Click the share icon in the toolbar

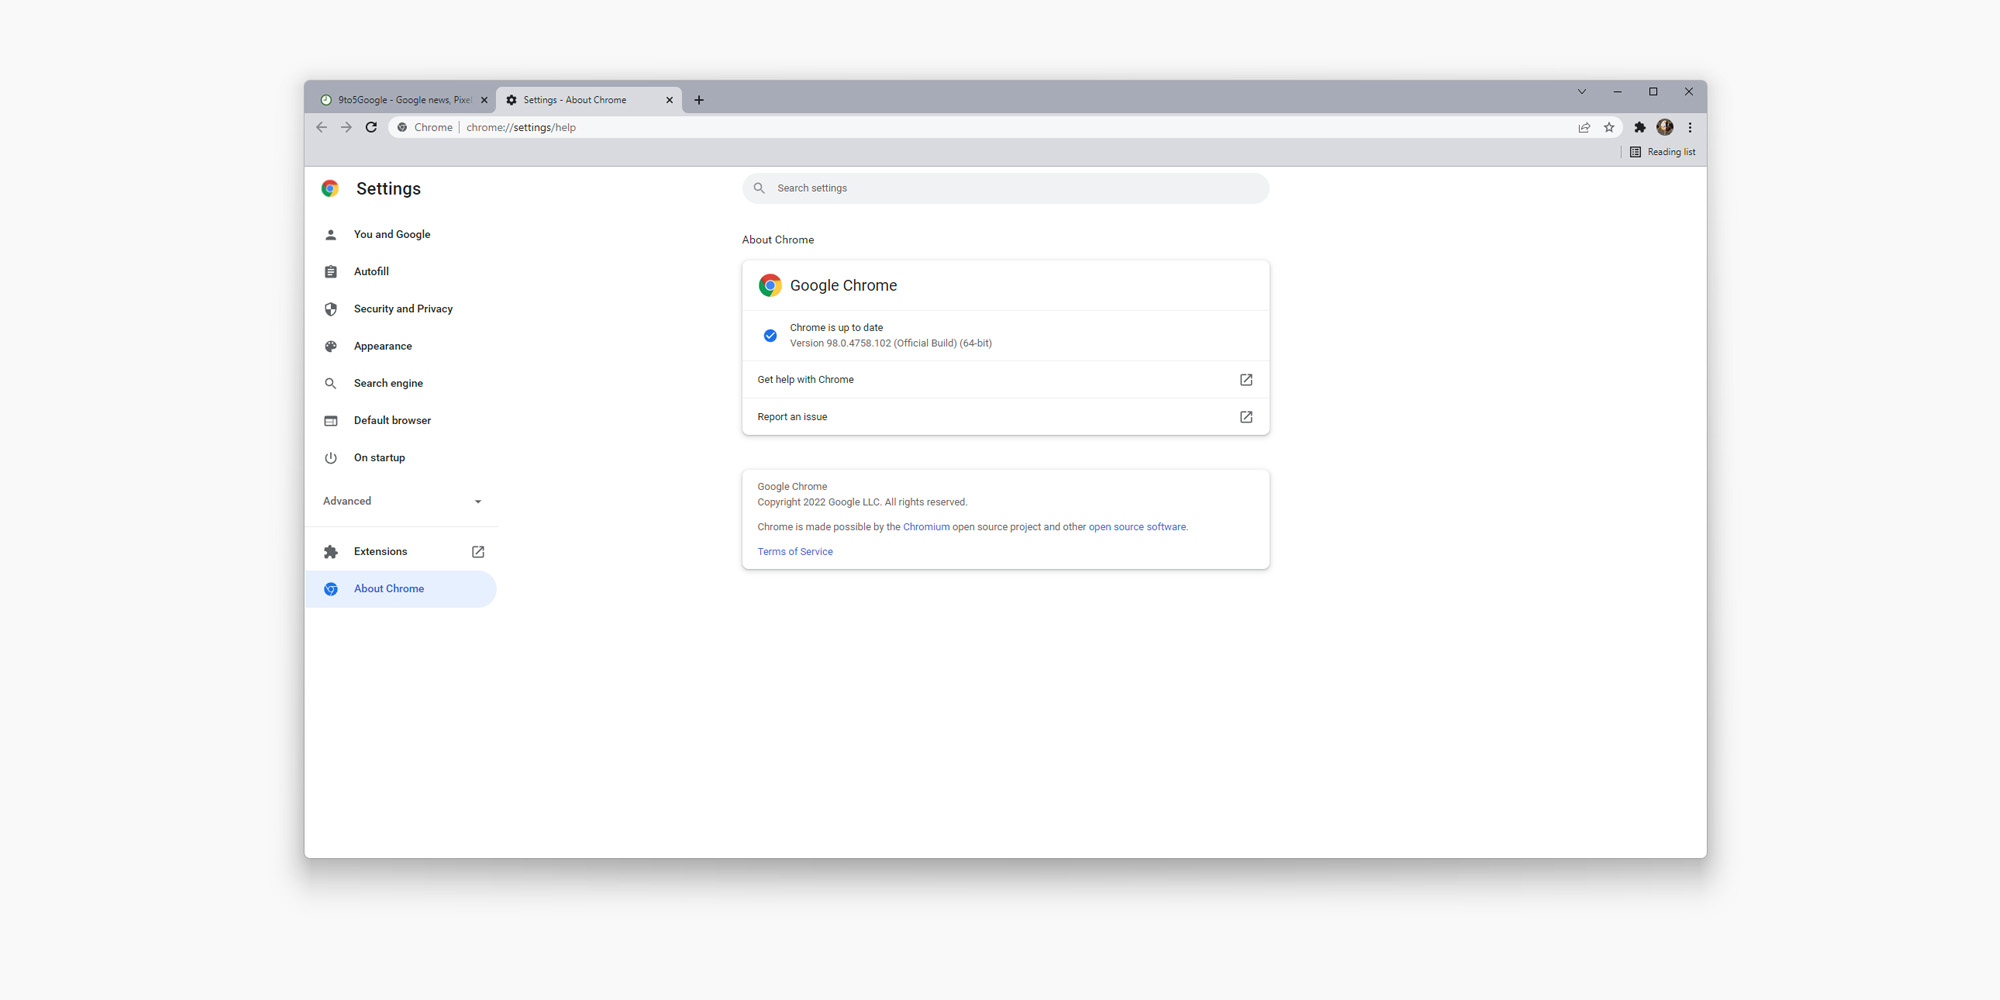click(1584, 127)
